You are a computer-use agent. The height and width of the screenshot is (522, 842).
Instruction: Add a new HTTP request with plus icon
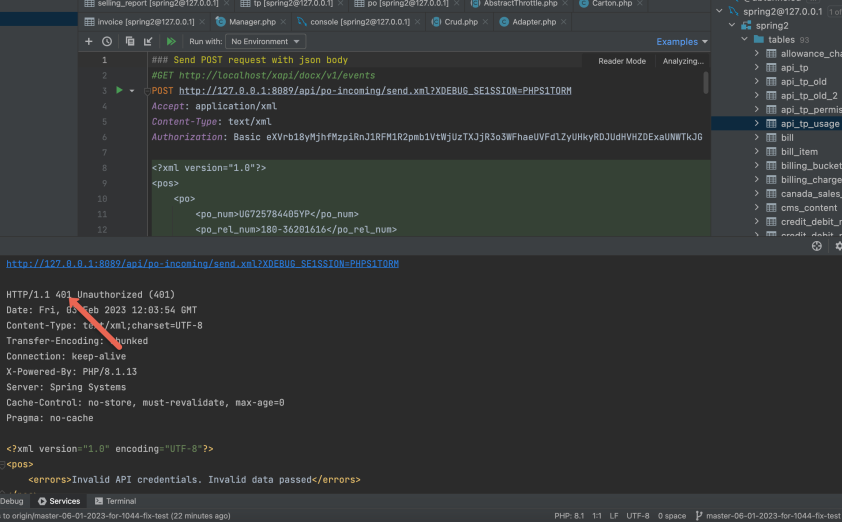pyautogui.click(x=89, y=41)
